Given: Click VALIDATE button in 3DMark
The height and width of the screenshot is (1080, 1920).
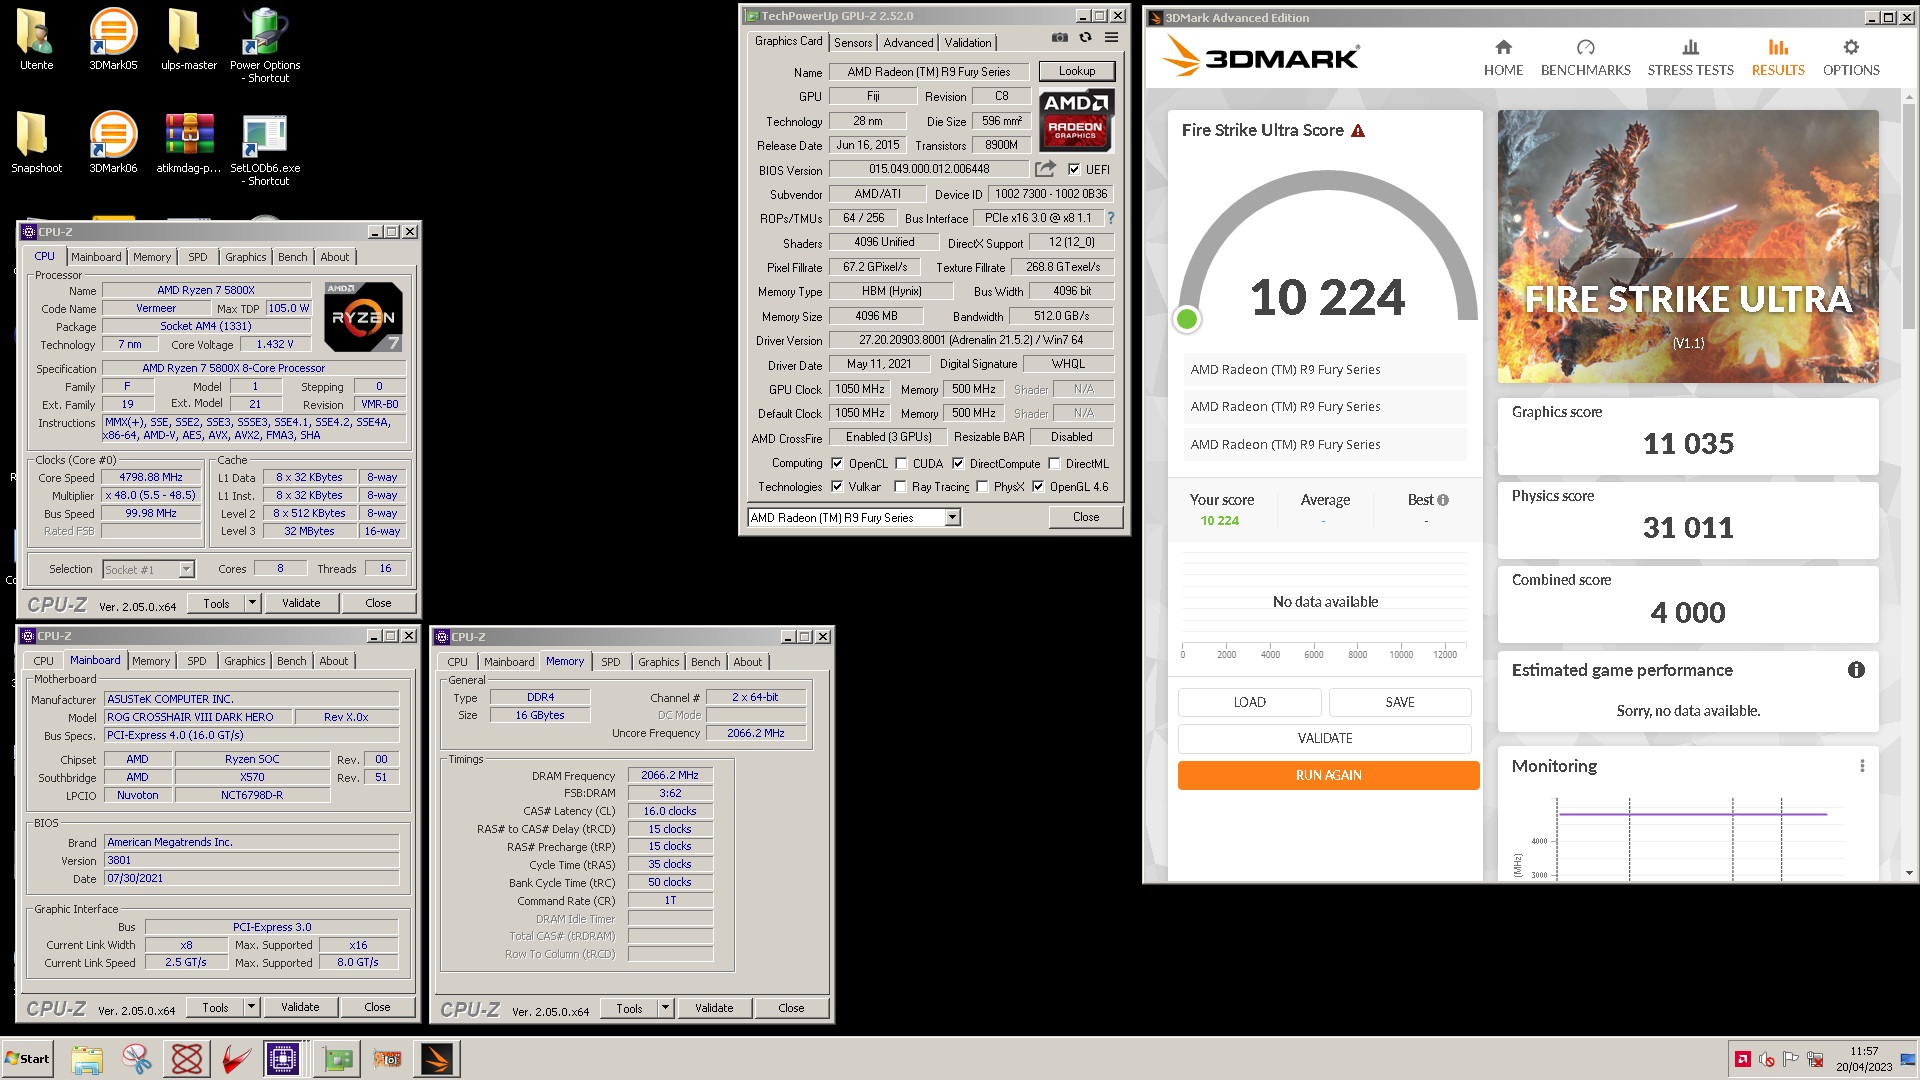Looking at the screenshot, I should [1325, 738].
